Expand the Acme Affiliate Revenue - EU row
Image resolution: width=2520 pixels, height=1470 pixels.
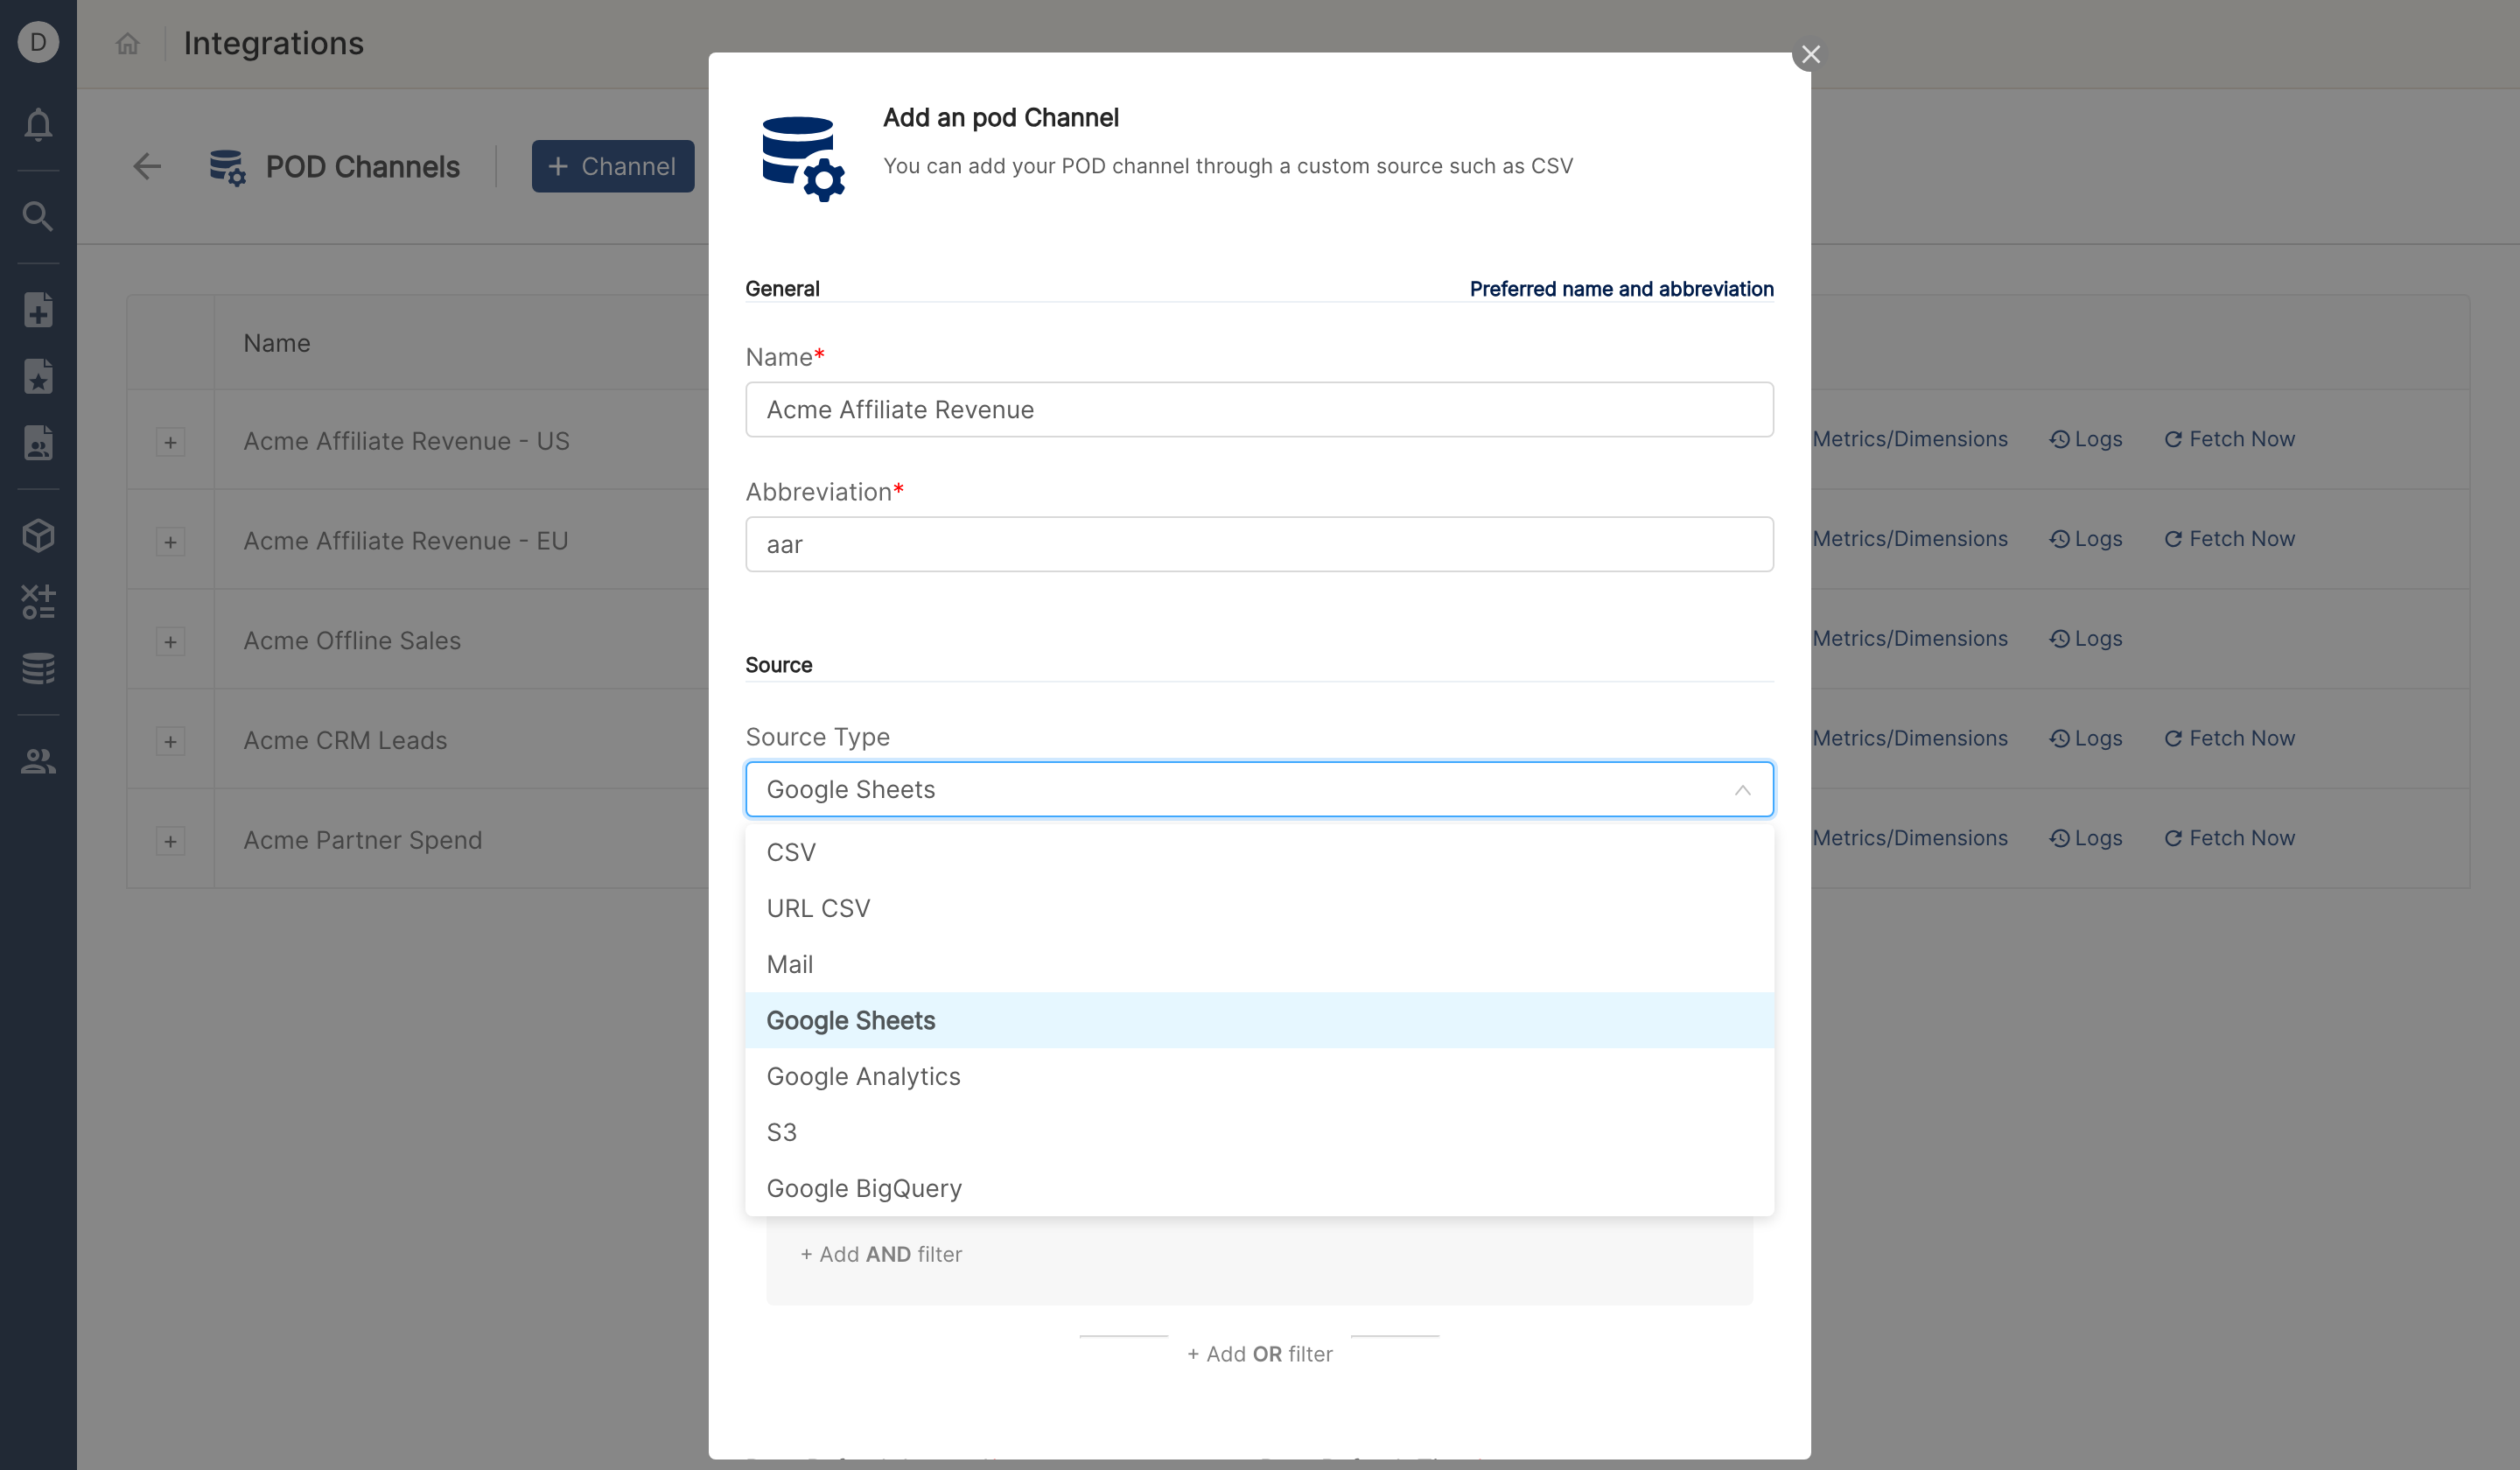pos(170,542)
